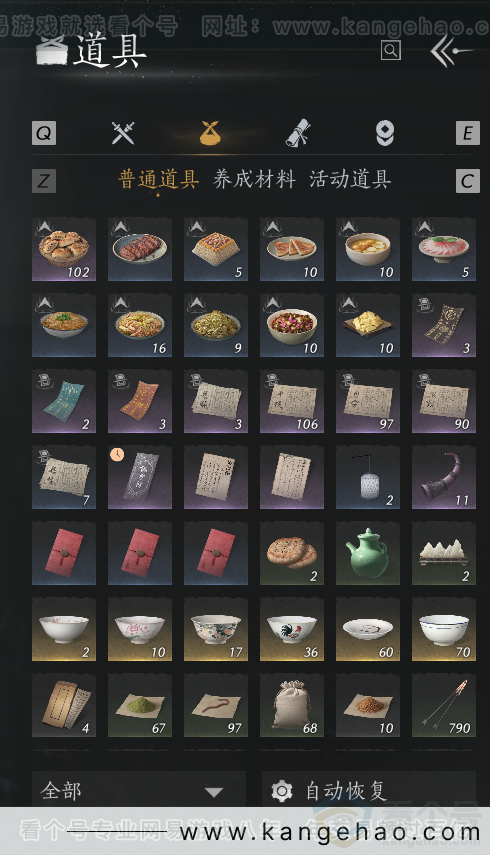Click the back arrow icon

451,51
